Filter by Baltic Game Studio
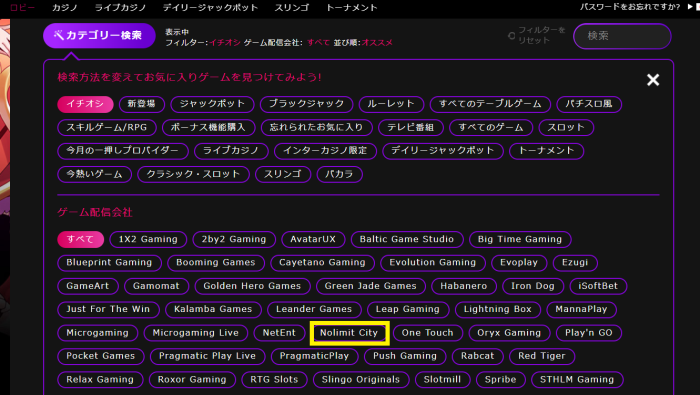 click(x=407, y=240)
